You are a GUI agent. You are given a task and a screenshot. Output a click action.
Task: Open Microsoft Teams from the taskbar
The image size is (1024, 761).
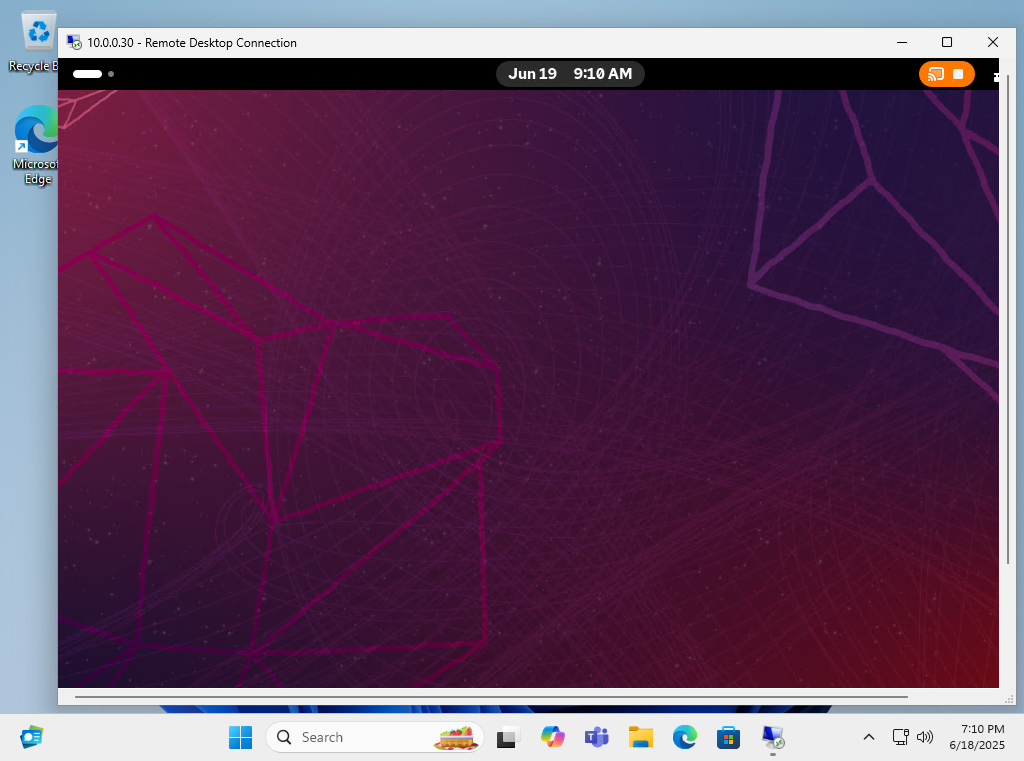596,737
